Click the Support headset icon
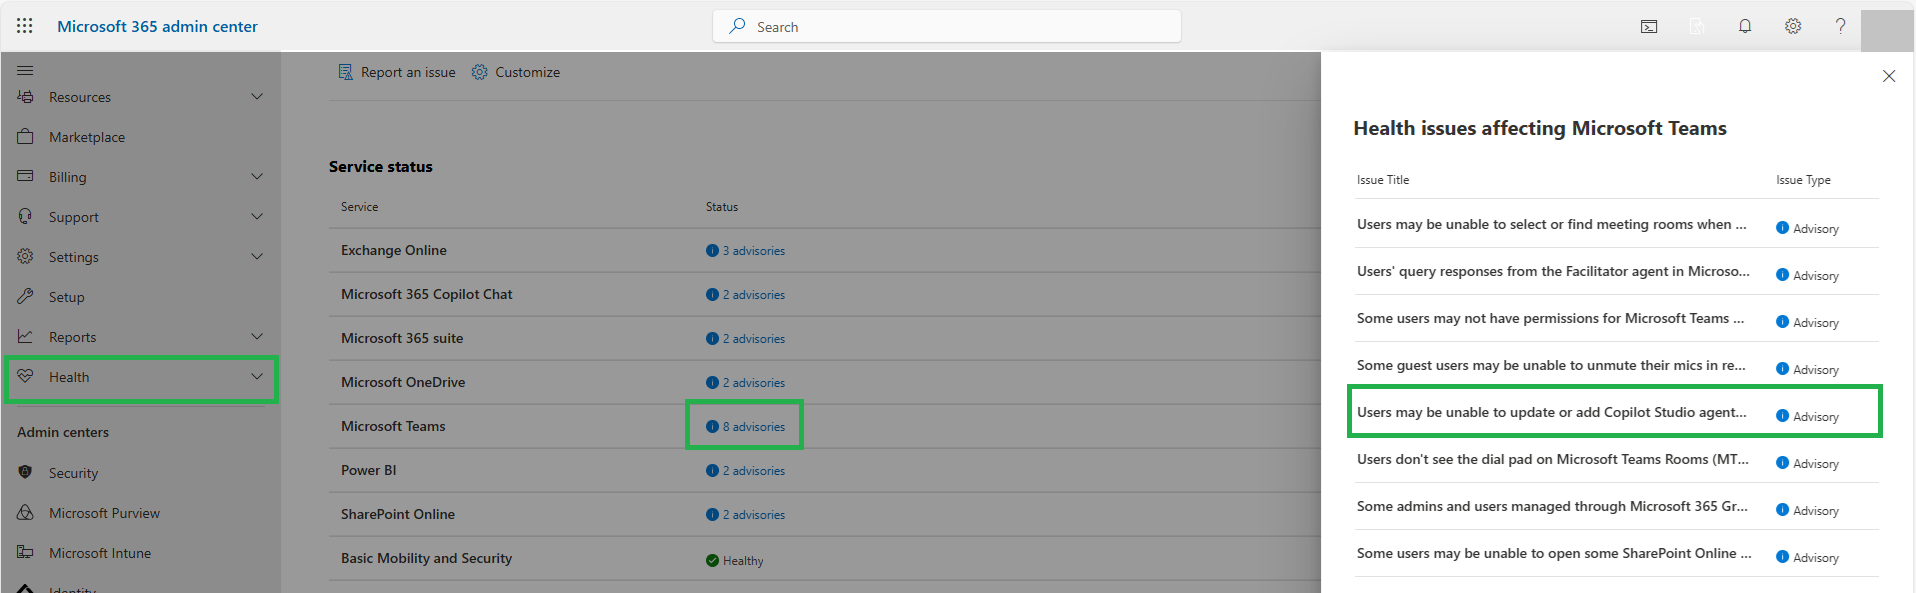The image size is (1916, 593). pos(26,216)
